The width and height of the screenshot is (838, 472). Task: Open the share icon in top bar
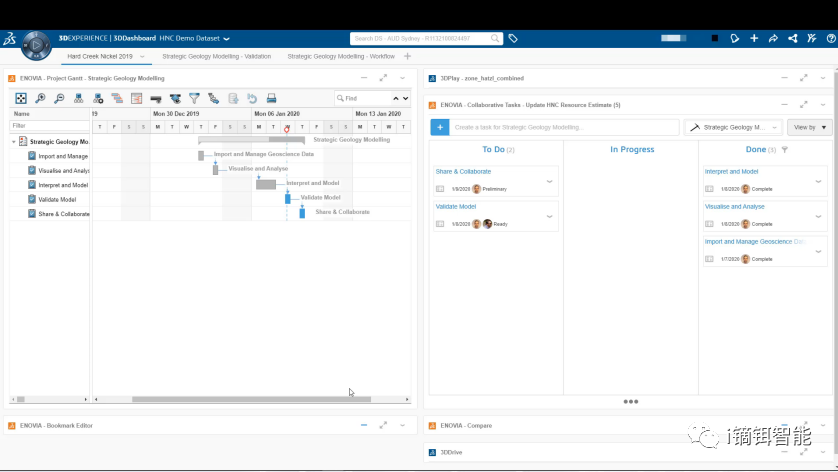coord(773,38)
